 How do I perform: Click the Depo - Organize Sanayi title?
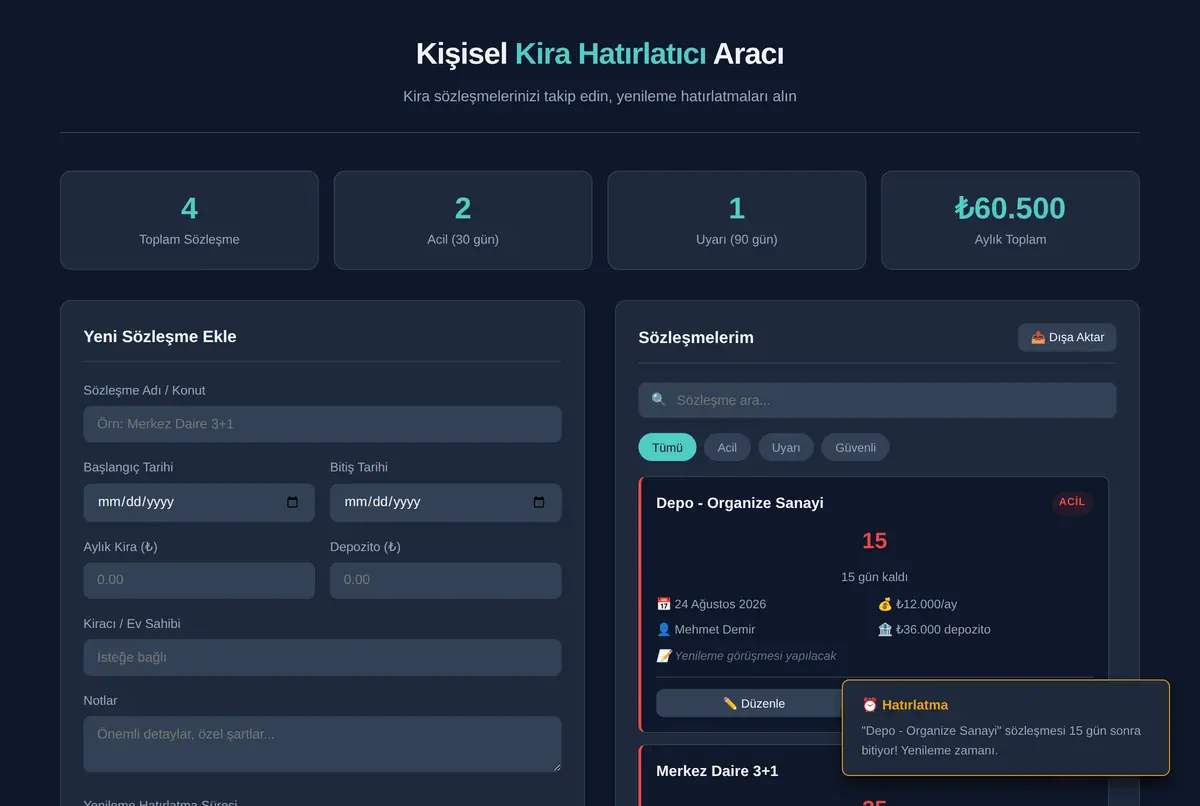tap(740, 503)
